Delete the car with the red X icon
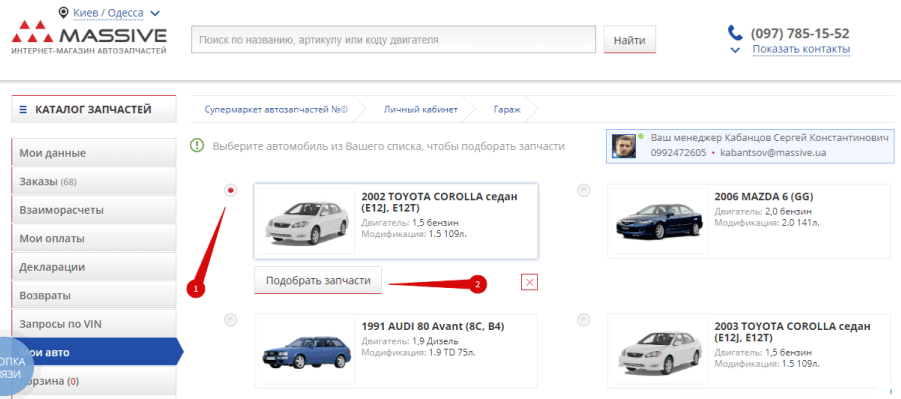The image size is (901, 399). [530, 282]
